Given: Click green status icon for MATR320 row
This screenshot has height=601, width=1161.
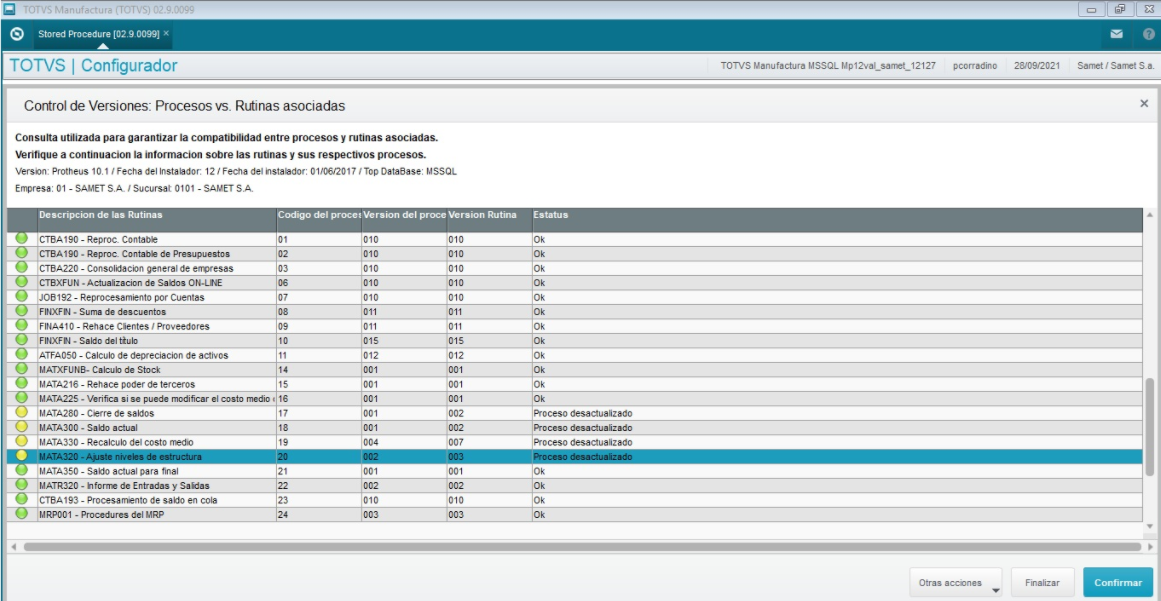Looking at the screenshot, I should pos(21,485).
